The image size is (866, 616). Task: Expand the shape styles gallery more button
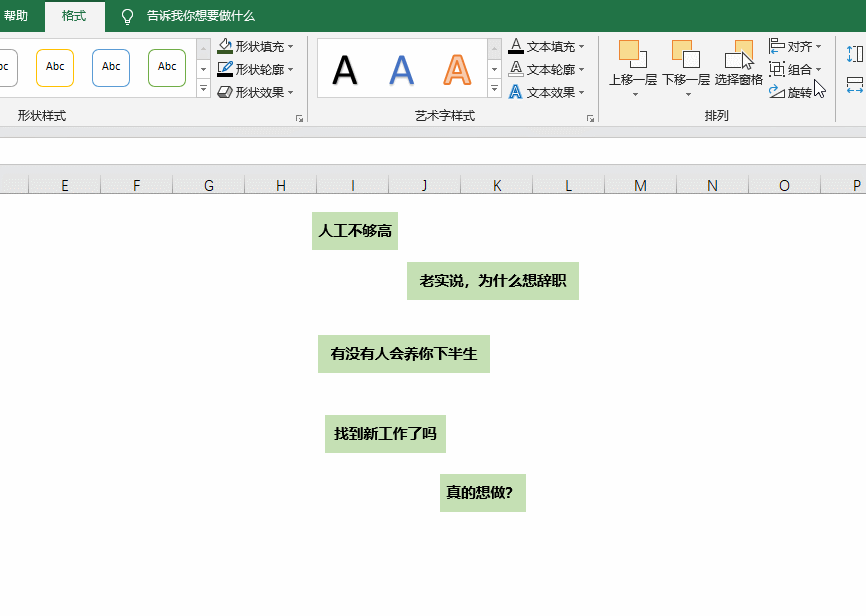pos(203,90)
